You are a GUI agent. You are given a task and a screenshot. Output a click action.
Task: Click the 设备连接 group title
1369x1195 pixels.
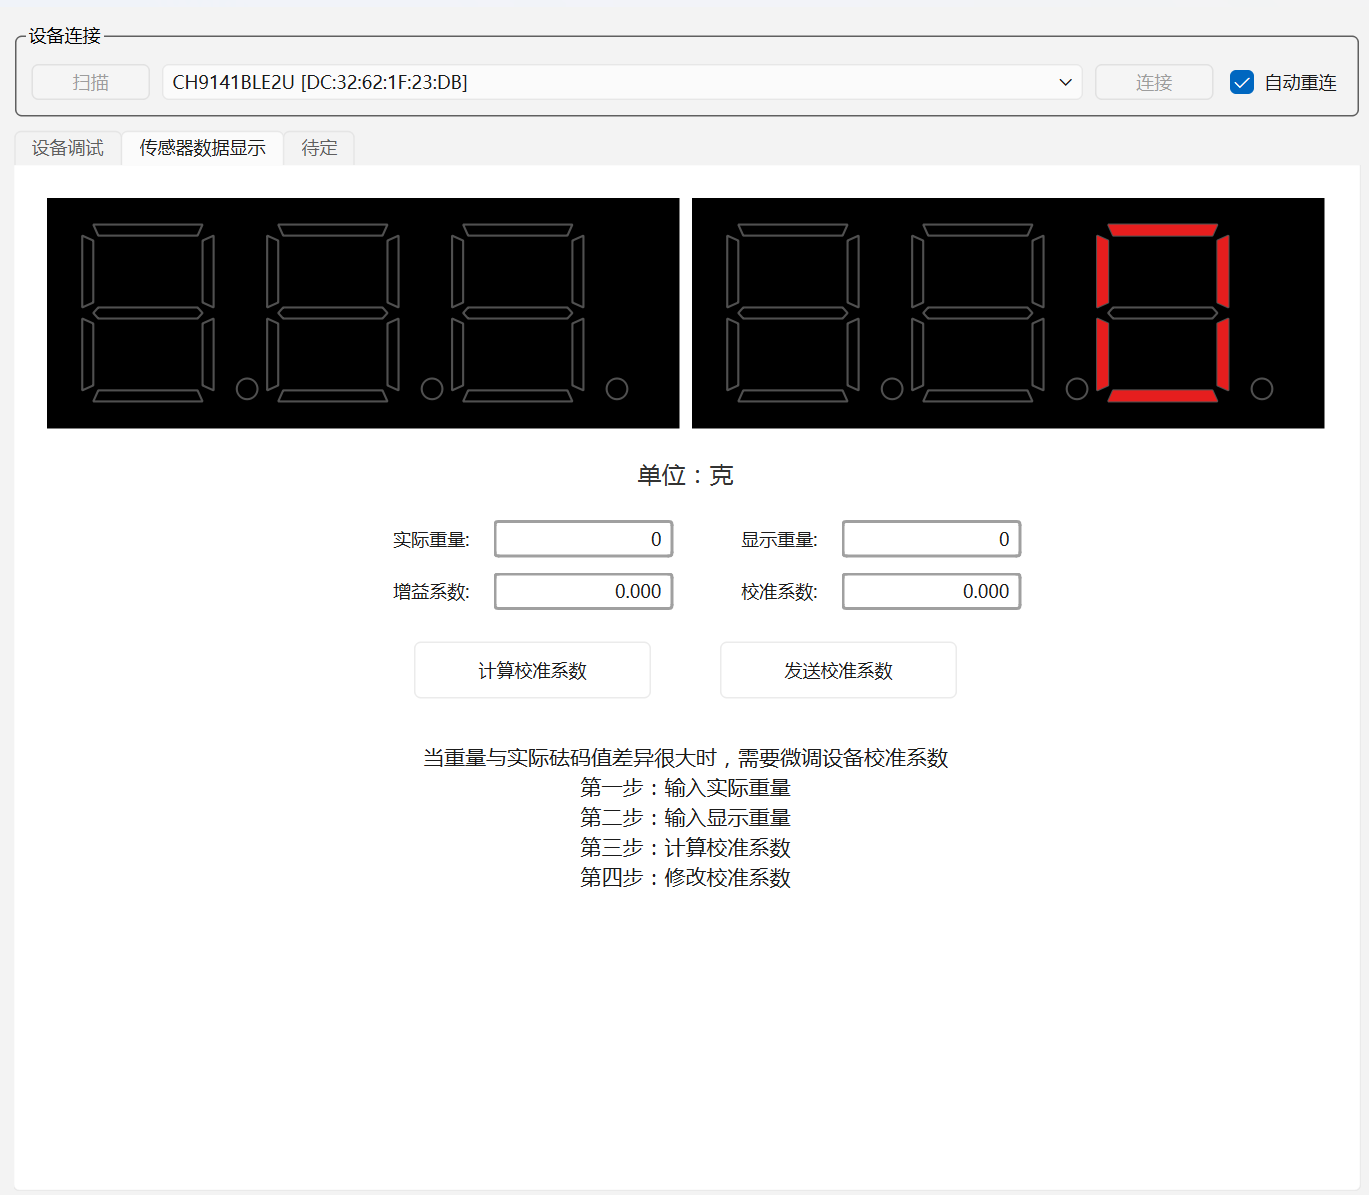pyautogui.click(x=65, y=36)
